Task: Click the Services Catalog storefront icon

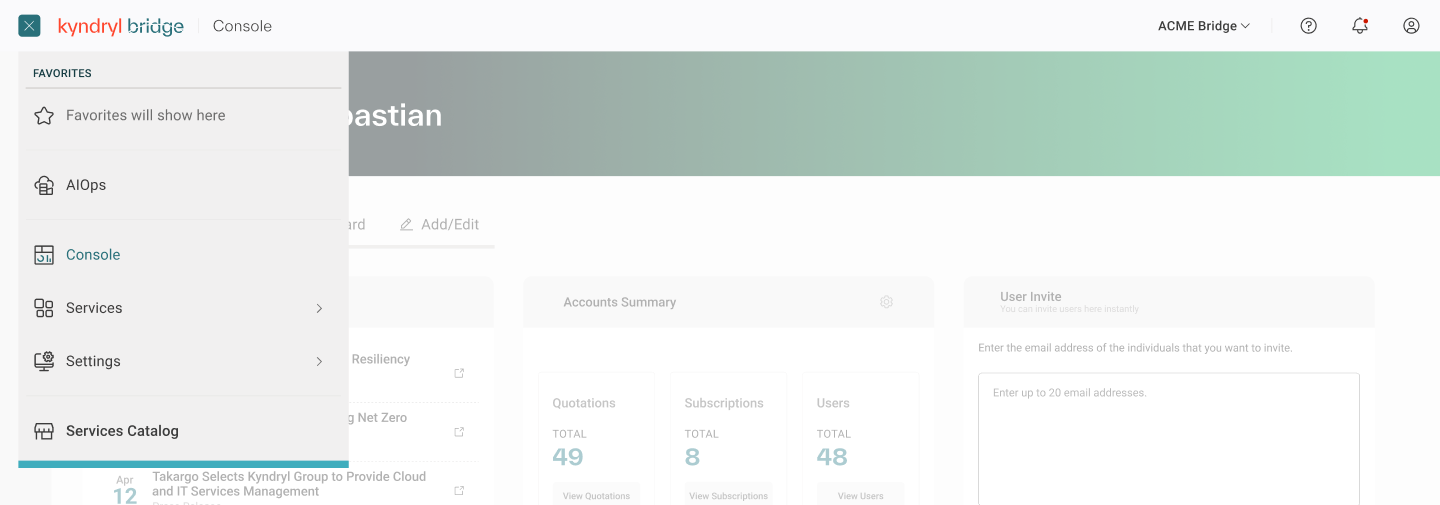Action: pos(44,431)
